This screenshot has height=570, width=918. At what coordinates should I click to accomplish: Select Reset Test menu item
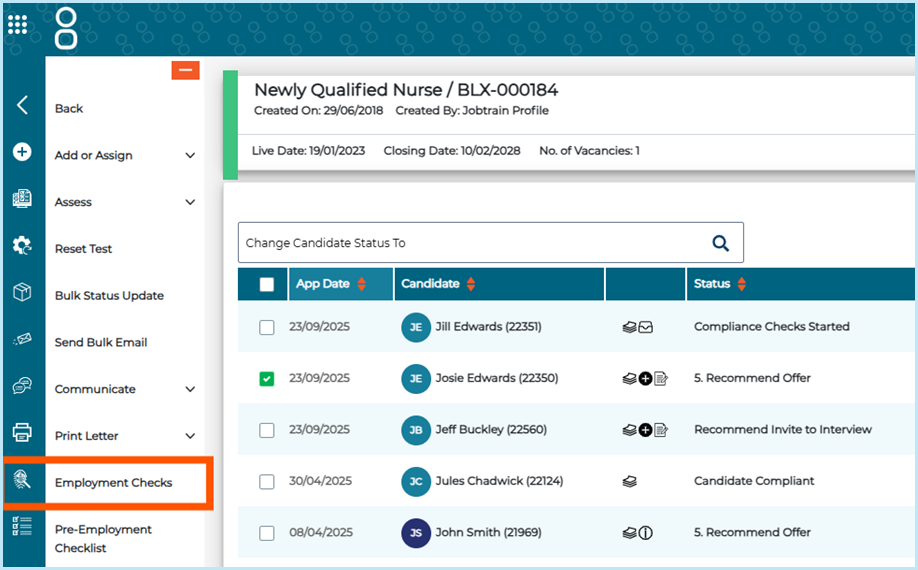tap(84, 249)
